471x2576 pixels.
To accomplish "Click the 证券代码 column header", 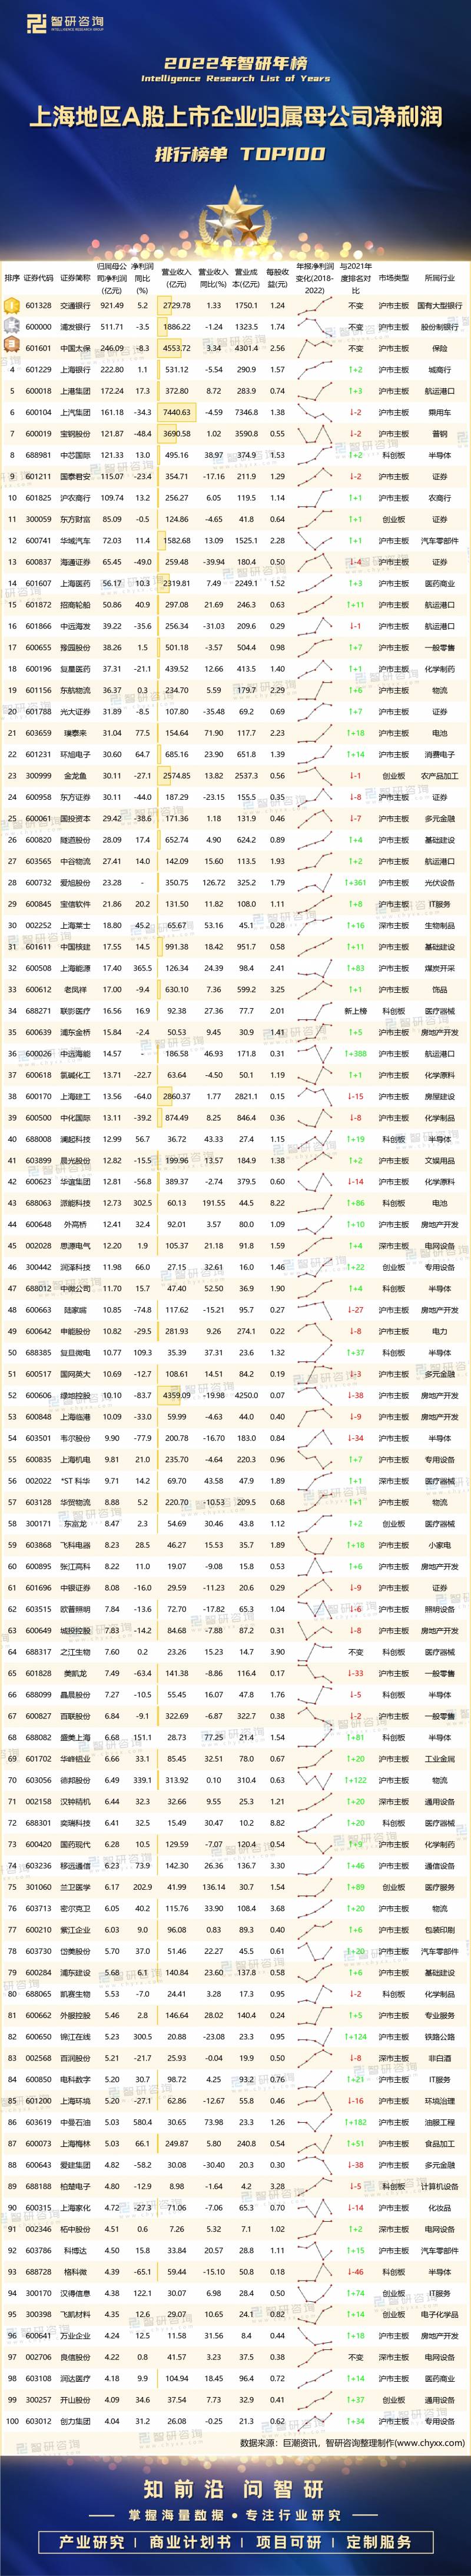I will pos(38,277).
